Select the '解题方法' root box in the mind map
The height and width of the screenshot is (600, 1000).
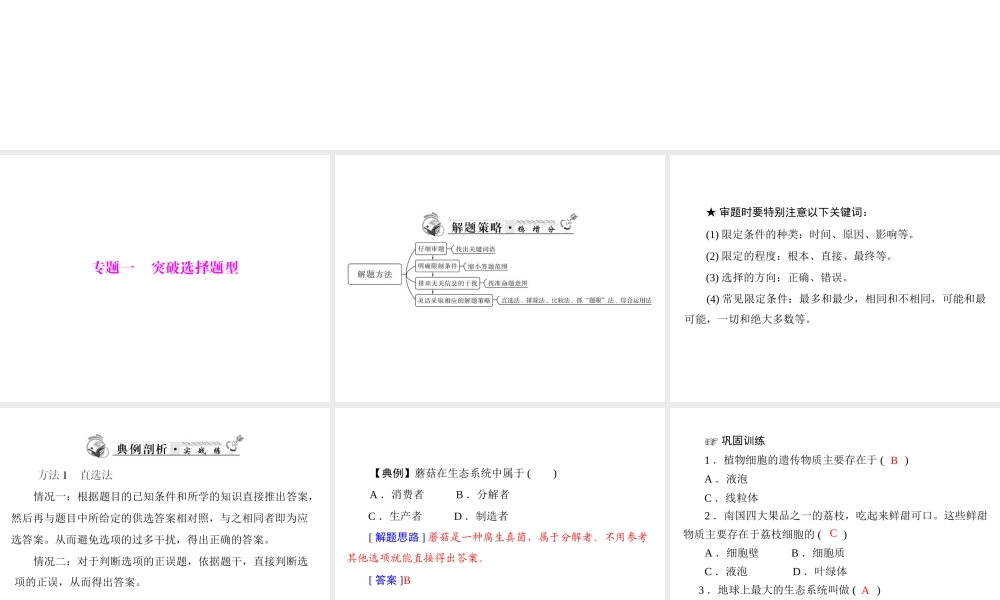tap(374, 274)
